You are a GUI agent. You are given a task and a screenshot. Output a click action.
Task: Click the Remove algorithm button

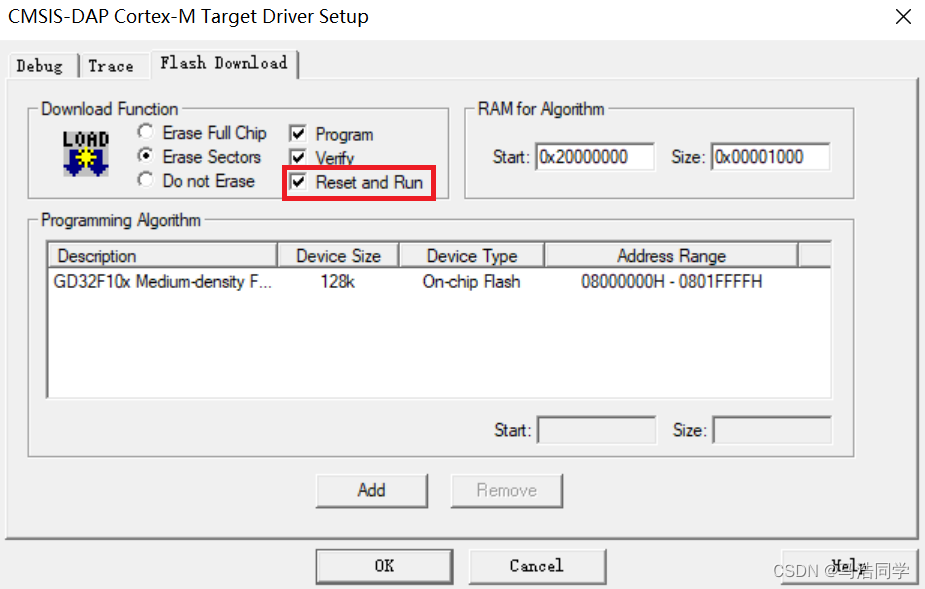[507, 490]
